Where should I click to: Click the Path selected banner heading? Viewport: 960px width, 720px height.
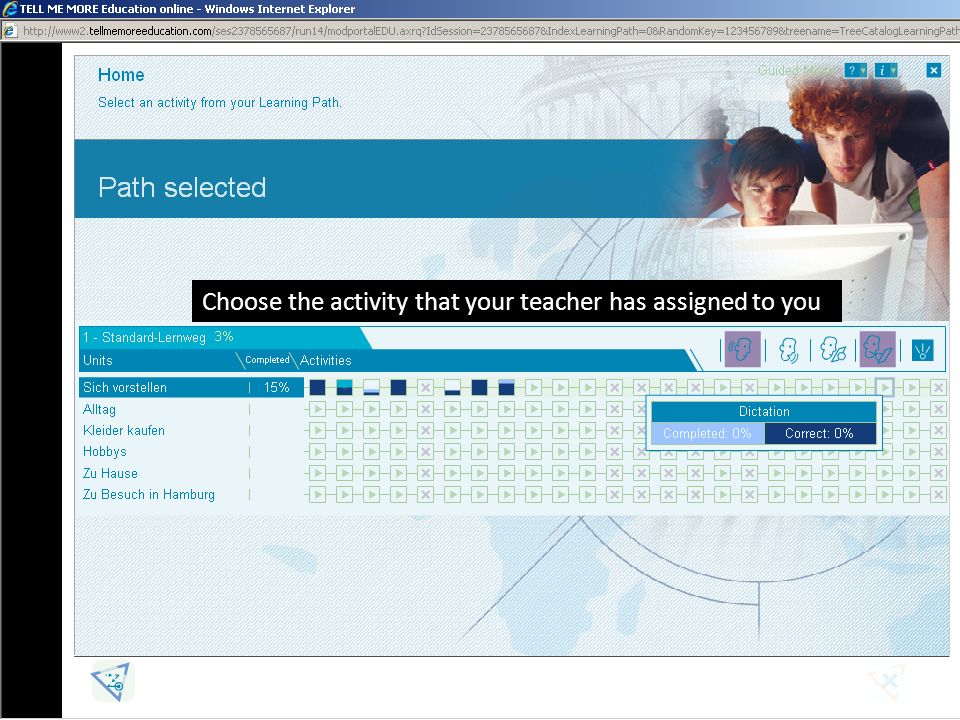182,187
